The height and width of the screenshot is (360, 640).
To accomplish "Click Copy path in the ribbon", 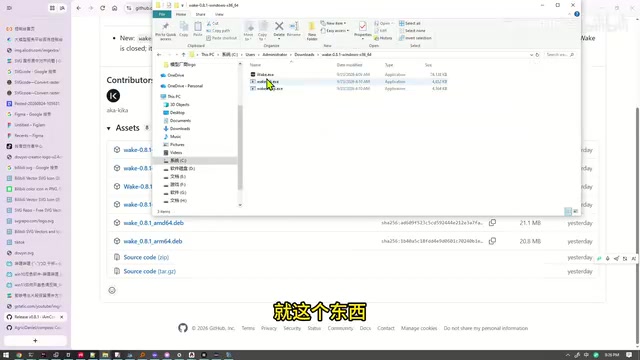I will coord(218,31).
